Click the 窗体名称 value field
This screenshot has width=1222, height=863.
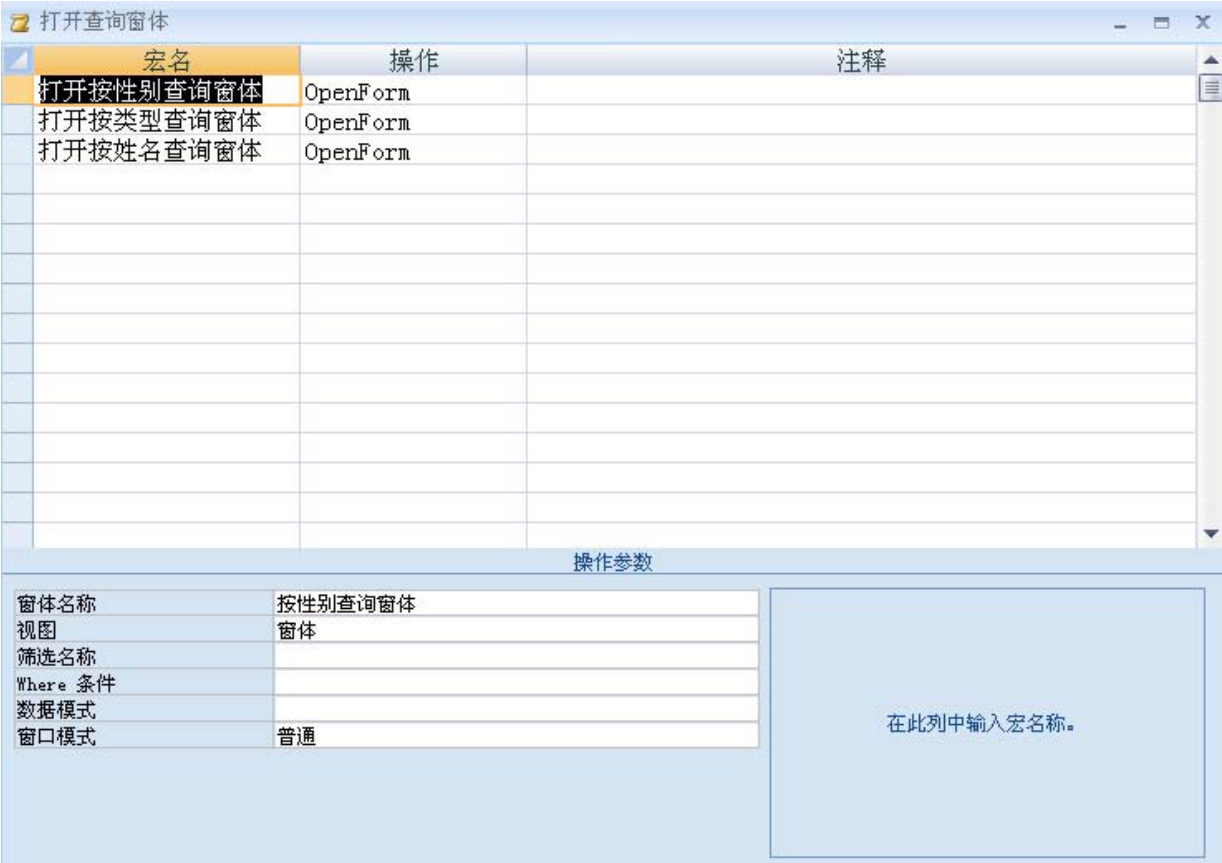(515, 603)
